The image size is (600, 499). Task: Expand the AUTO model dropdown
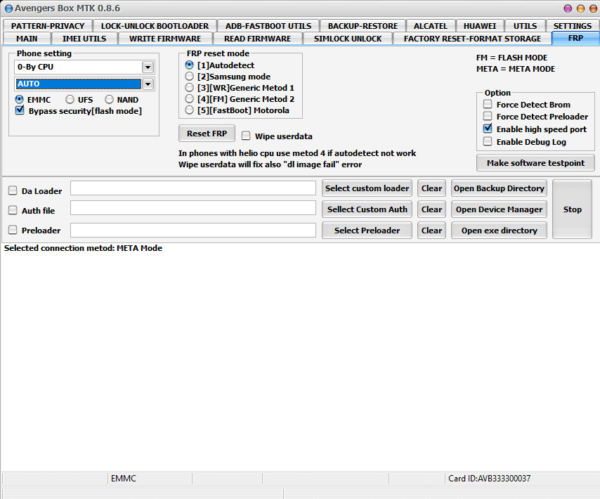click(x=148, y=84)
